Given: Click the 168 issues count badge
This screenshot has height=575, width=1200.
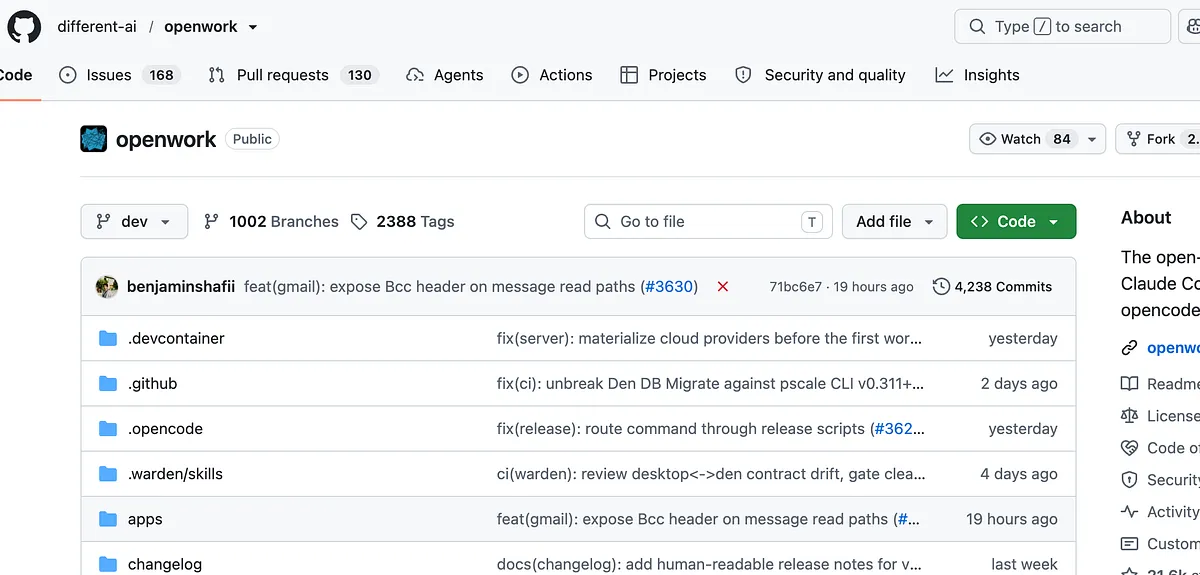Looking at the screenshot, I should [161, 75].
